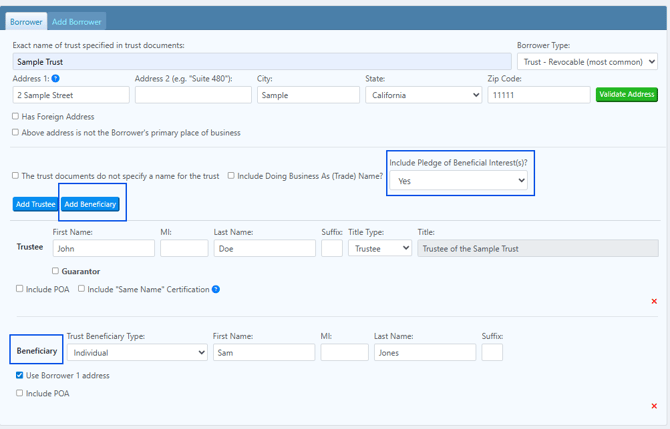Viewport: 670px width, 429px height.
Task: Click the Same Name Certification help icon
Action: click(x=216, y=289)
